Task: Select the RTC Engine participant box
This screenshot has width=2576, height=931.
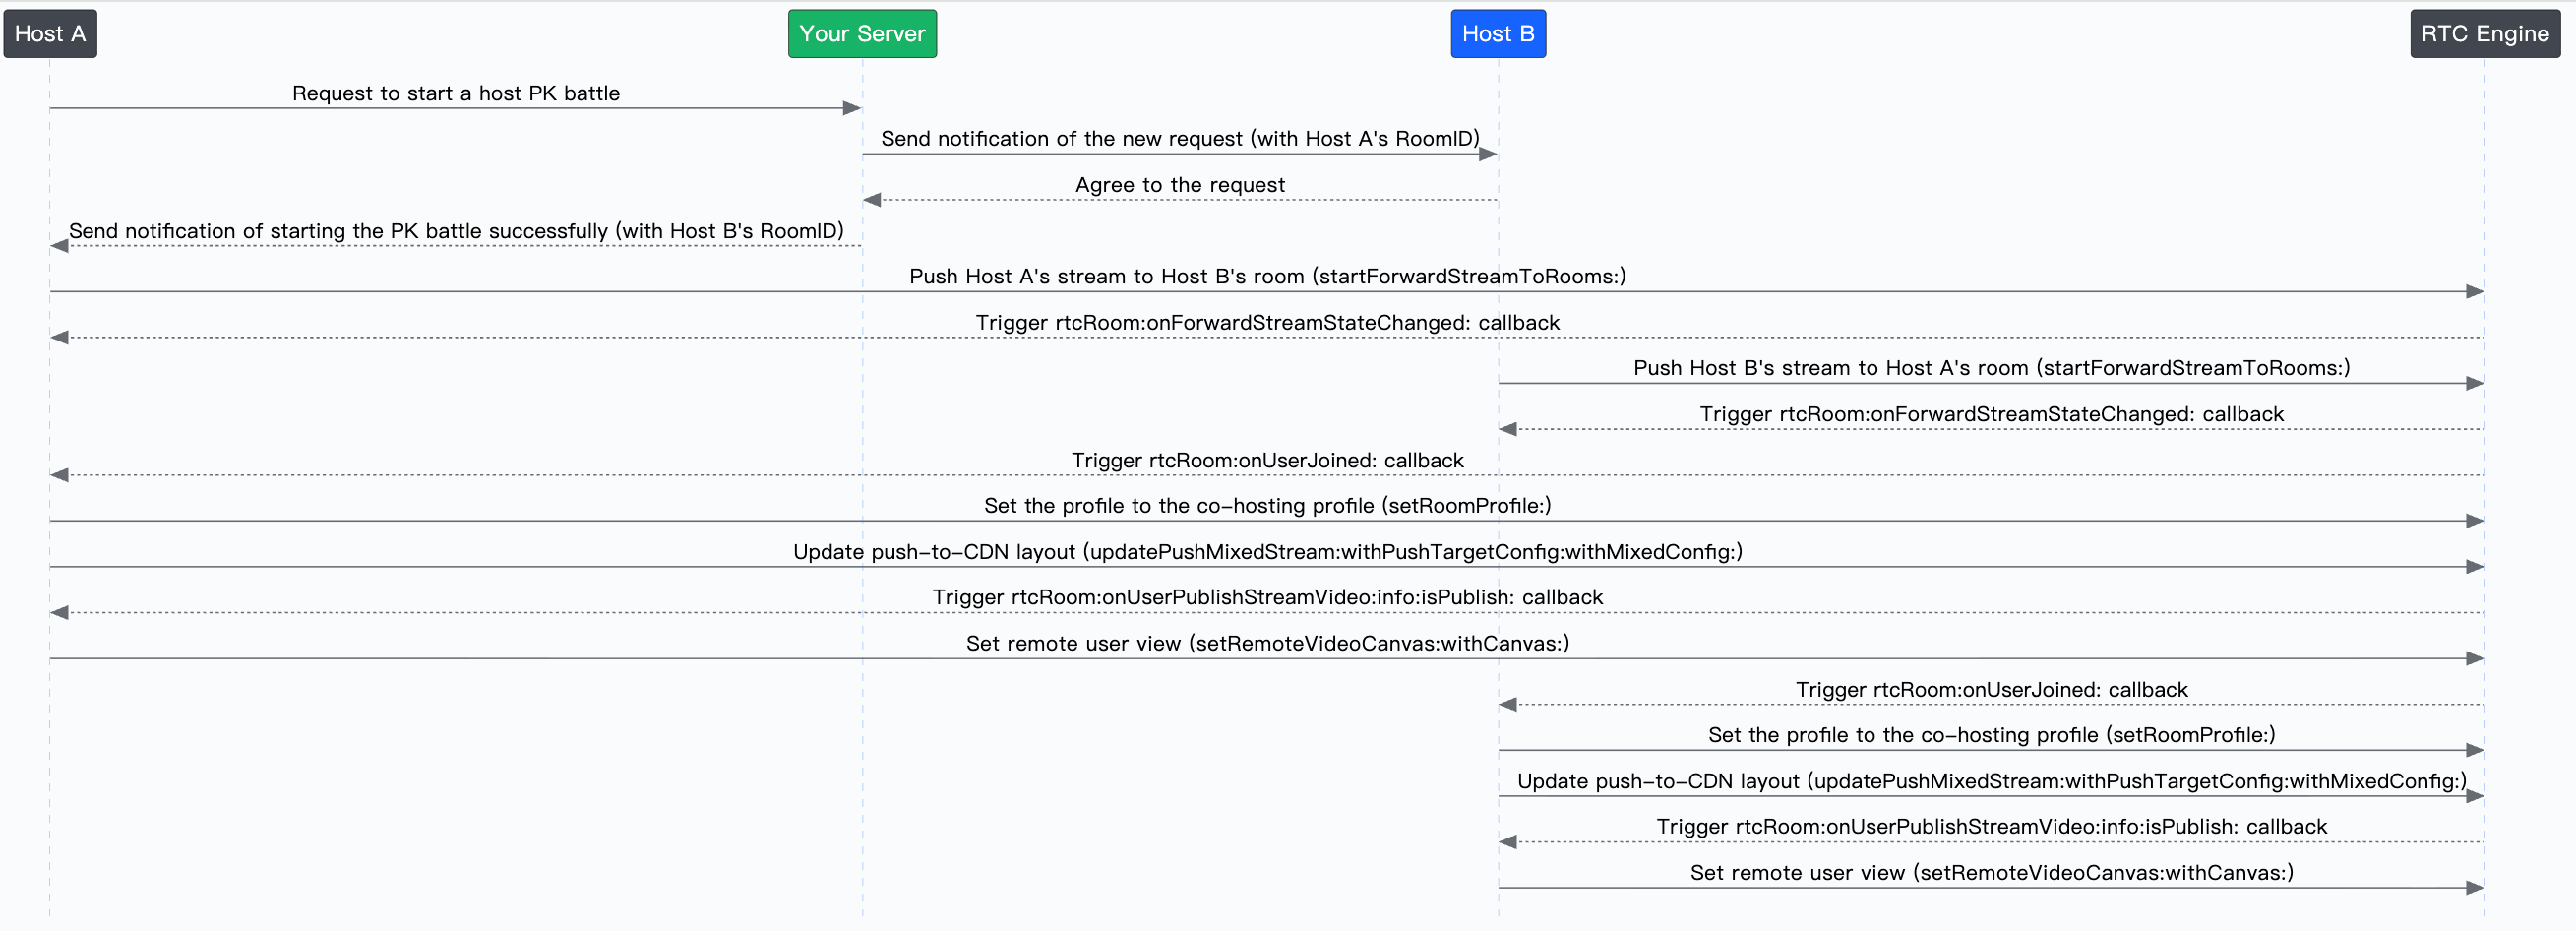Action: tap(2485, 34)
